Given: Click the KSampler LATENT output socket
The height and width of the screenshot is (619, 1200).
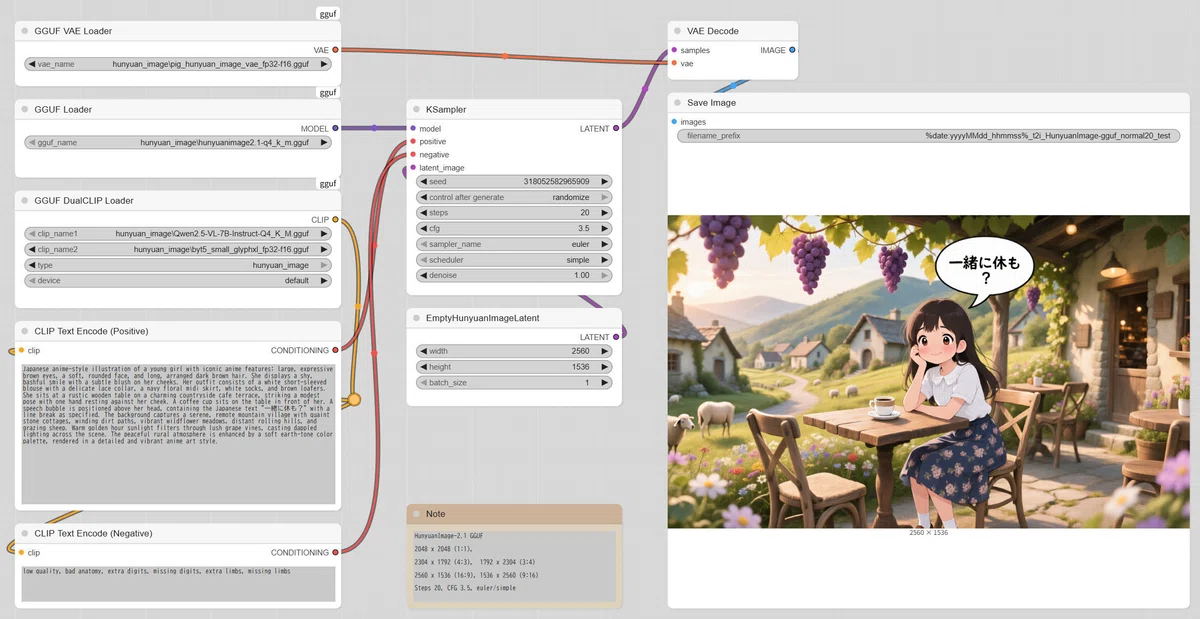Looking at the screenshot, I should click(x=616, y=128).
